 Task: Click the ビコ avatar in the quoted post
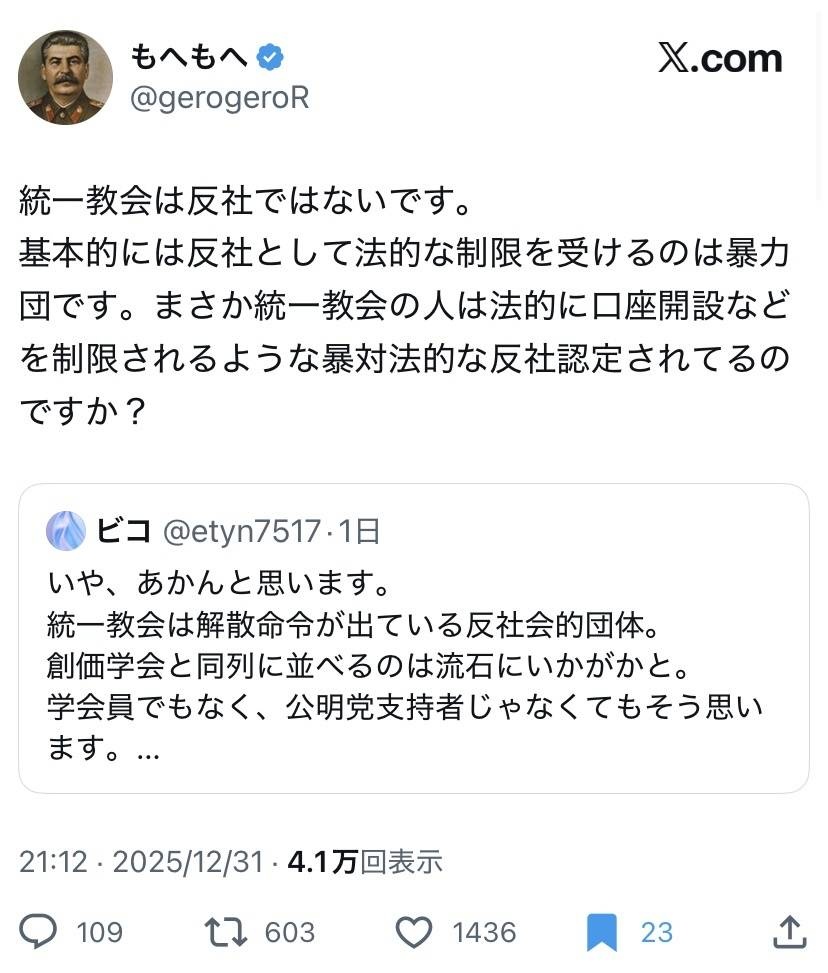click(x=66, y=530)
